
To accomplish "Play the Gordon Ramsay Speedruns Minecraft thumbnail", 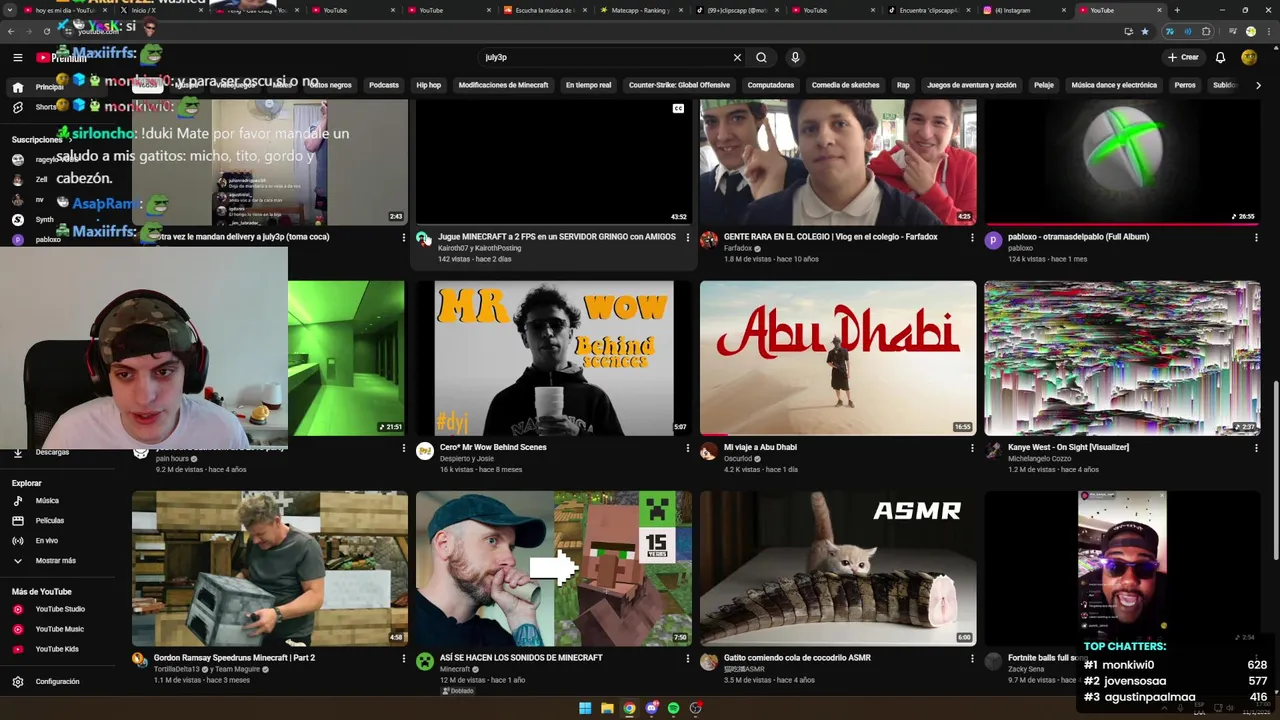I will [x=270, y=568].
